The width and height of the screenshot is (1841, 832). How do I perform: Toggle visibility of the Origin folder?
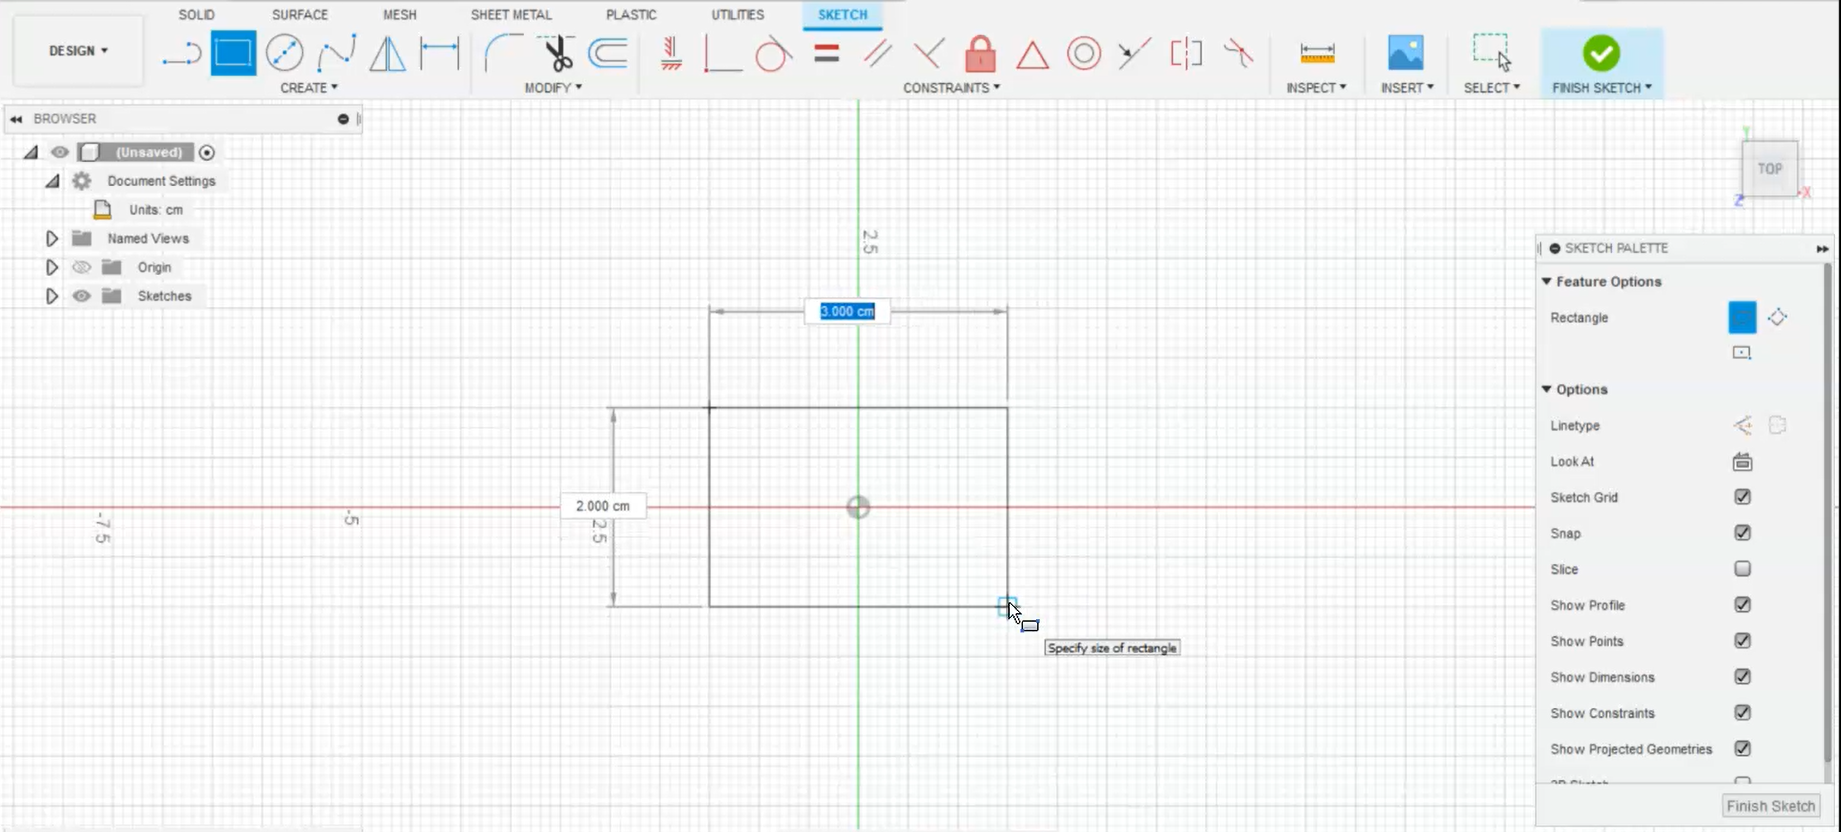click(82, 267)
